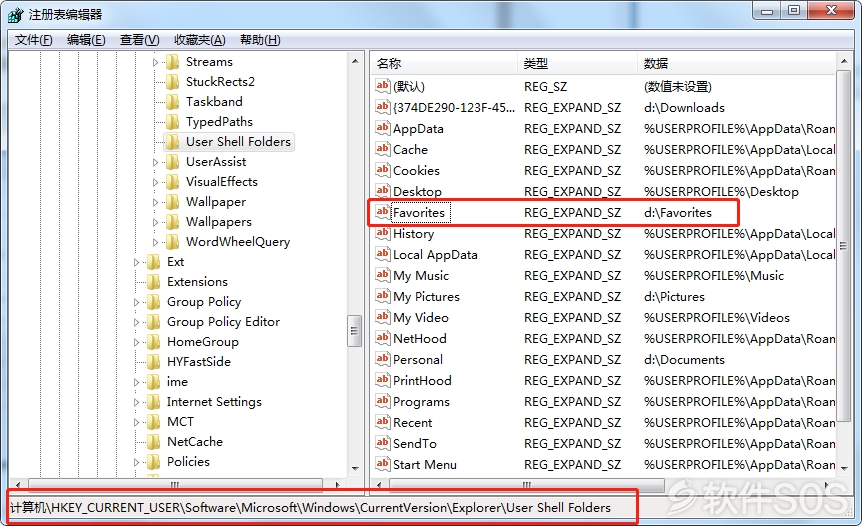Click the string icon beside Personal
This screenshot has height=526, width=862.
pos(383,359)
